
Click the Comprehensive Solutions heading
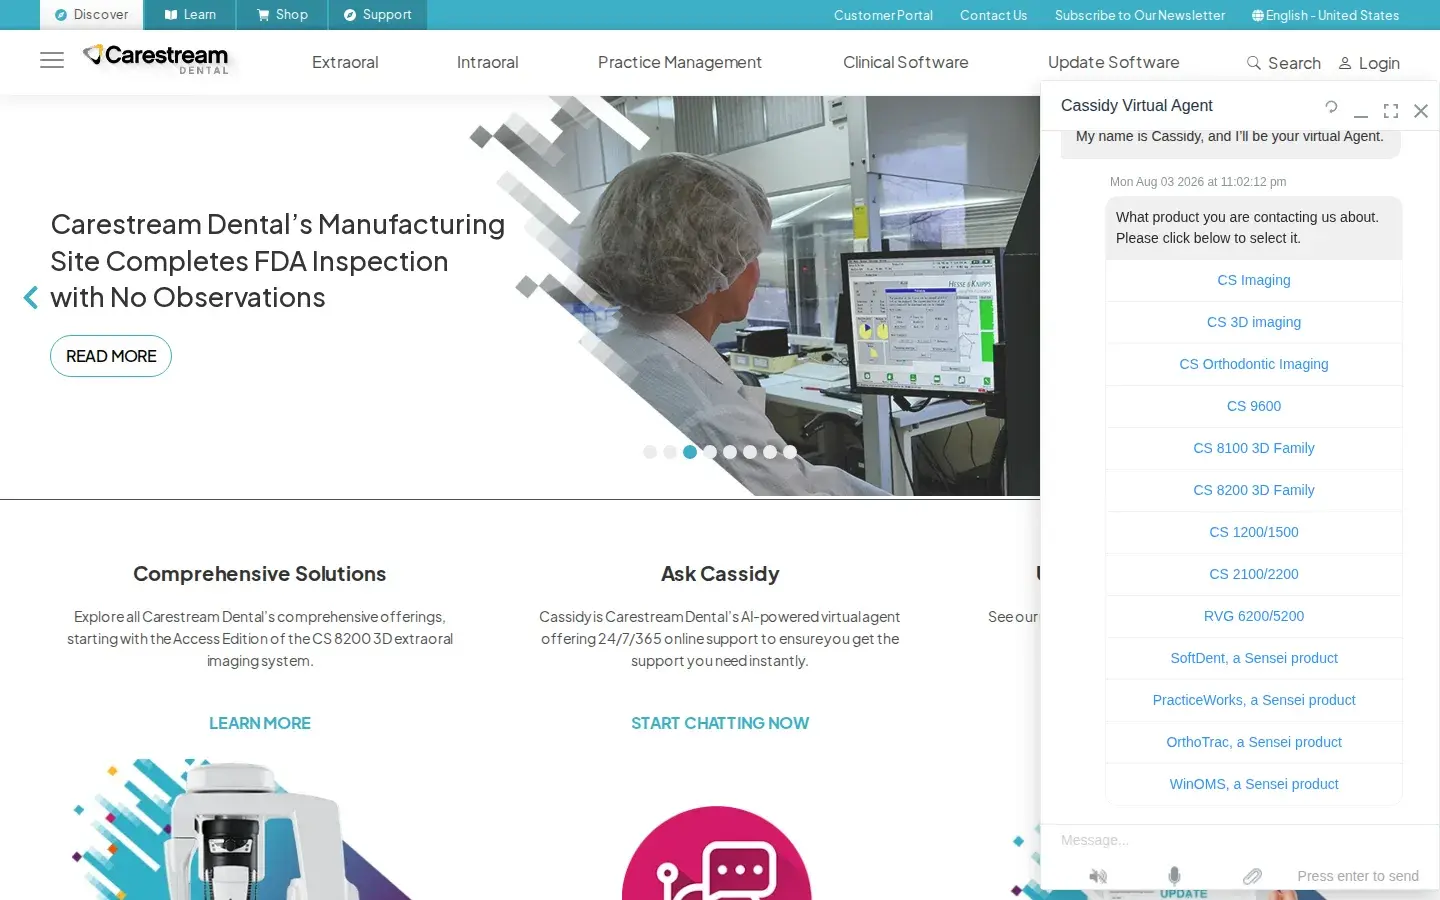point(260,574)
